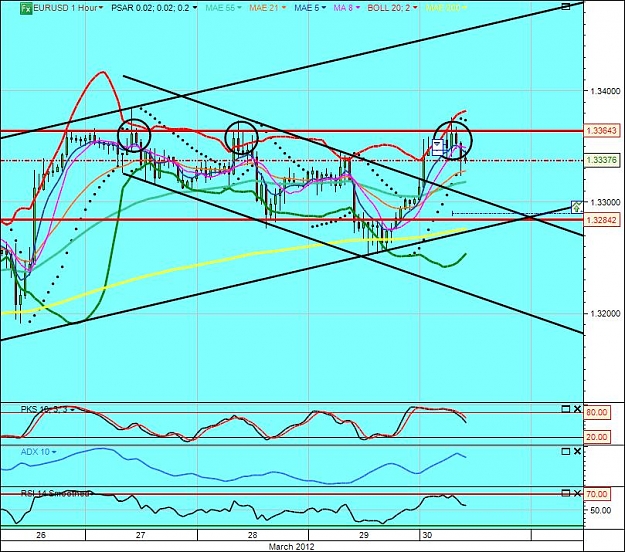The height and width of the screenshot is (552, 625).
Task: Close the RSI 14 Smoothed panel
Action: coord(577,493)
